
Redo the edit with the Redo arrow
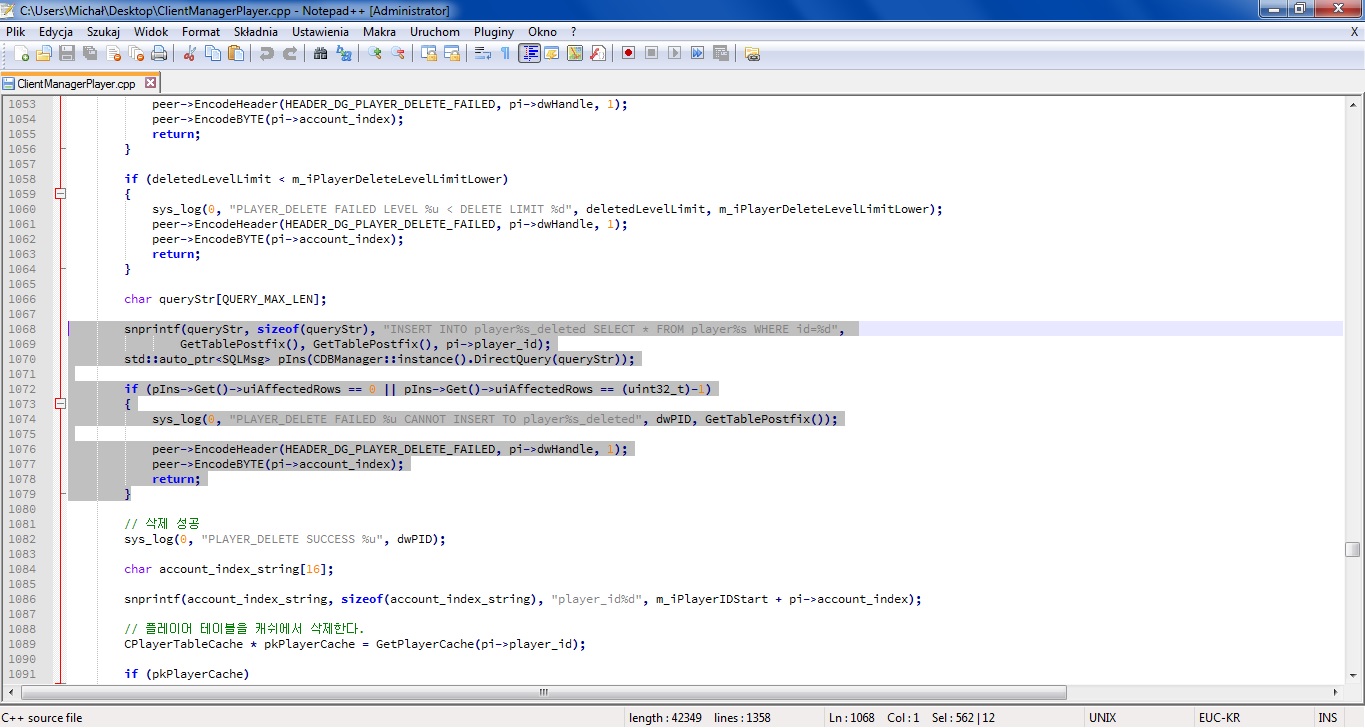289,53
